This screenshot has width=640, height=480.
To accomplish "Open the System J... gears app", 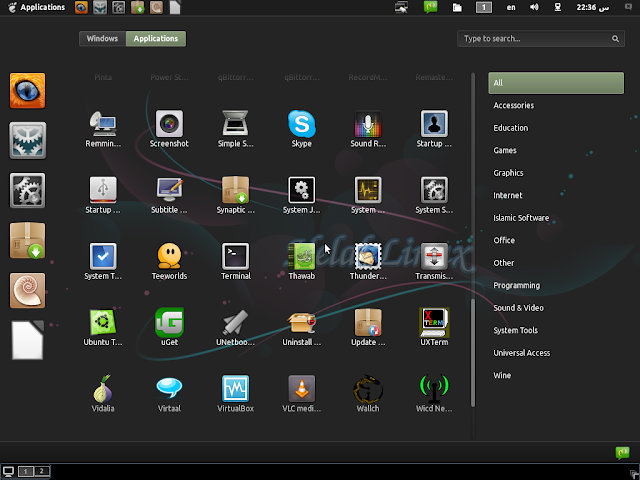I will 301,195.
